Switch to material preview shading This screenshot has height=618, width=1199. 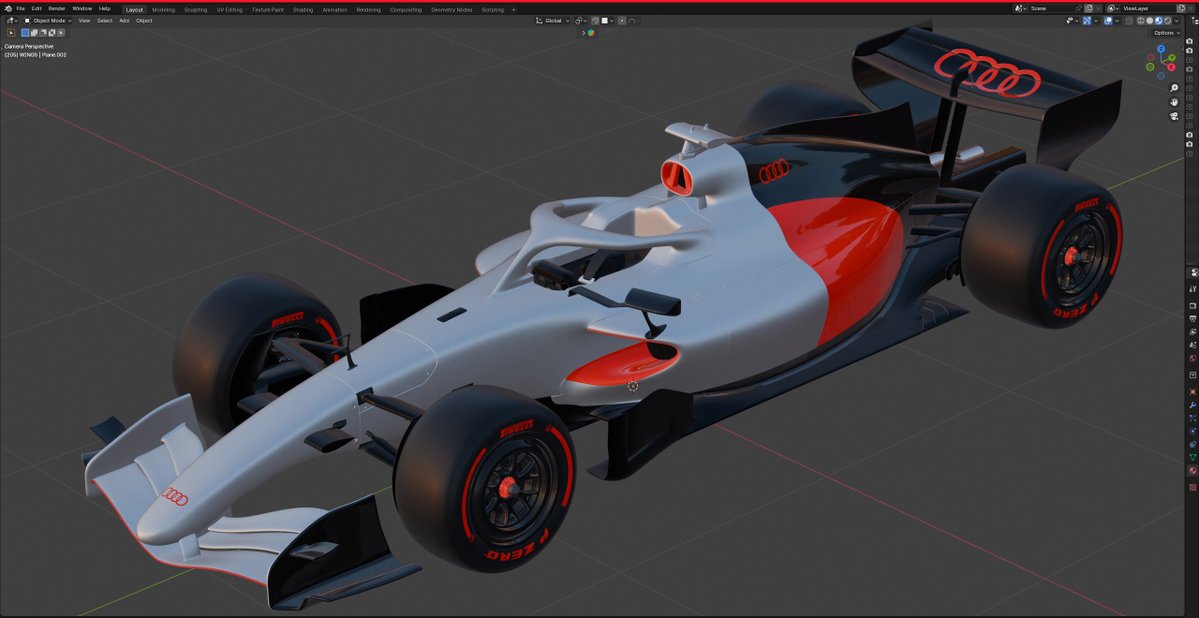1158,21
